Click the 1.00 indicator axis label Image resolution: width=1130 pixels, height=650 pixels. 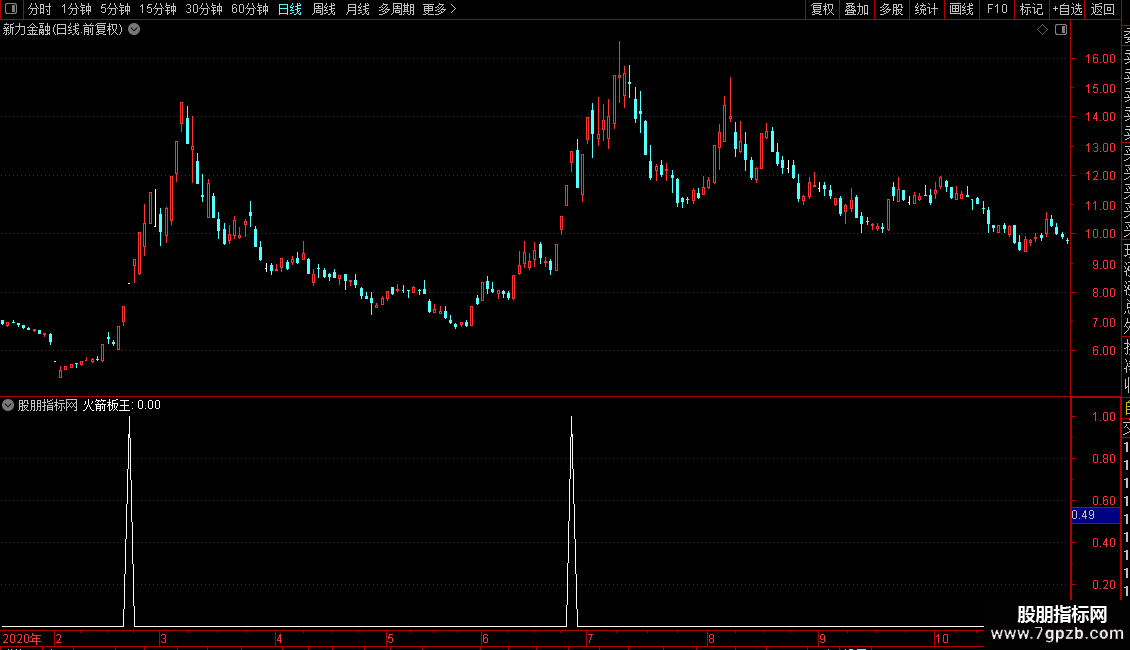tap(1103, 417)
